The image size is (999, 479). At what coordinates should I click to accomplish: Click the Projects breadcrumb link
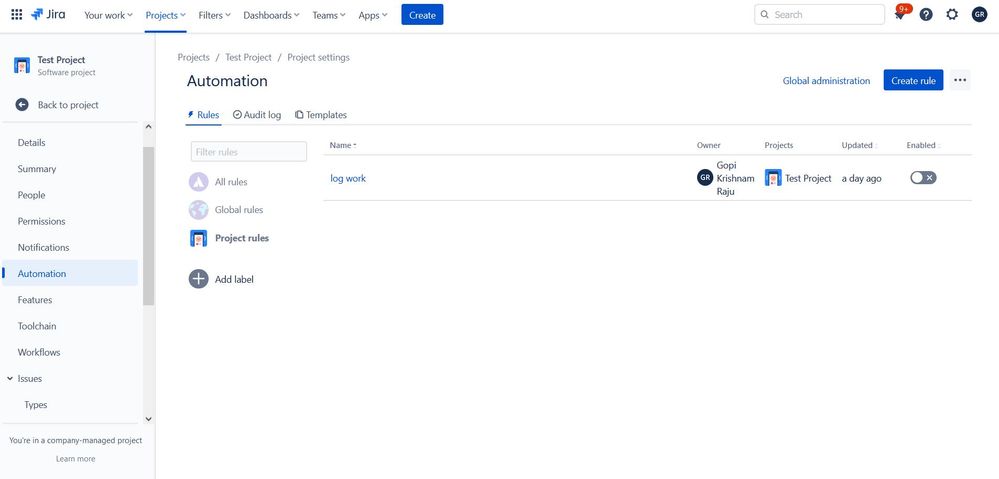(194, 57)
